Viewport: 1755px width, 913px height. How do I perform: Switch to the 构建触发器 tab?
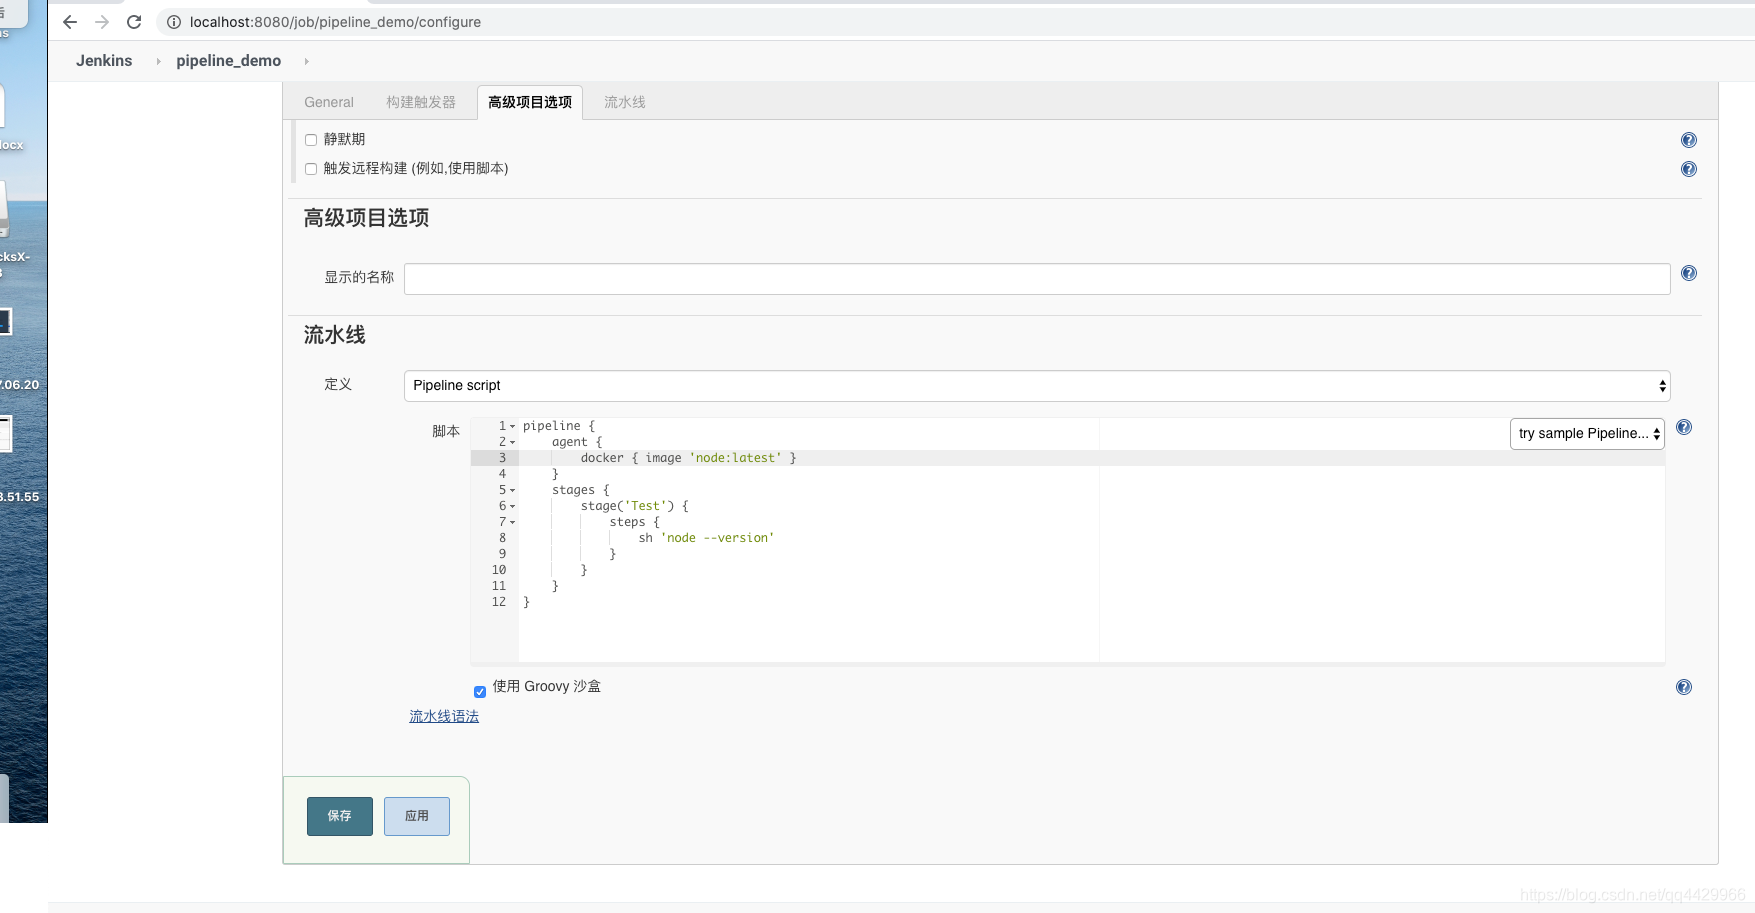[421, 102]
